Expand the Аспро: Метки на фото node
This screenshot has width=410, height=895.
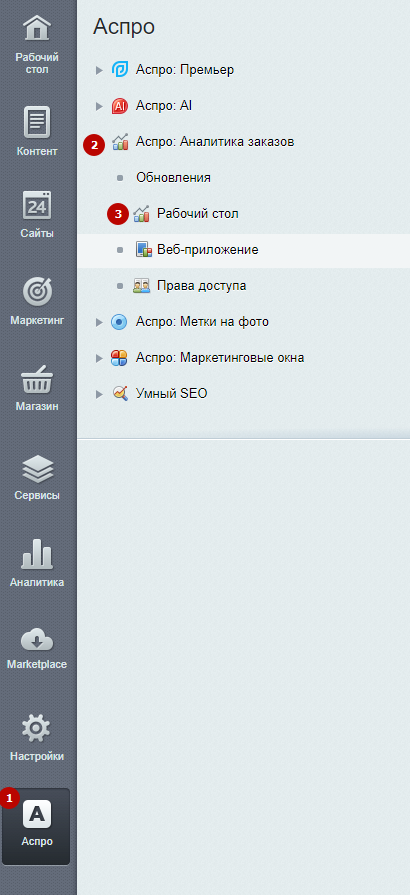(99, 322)
